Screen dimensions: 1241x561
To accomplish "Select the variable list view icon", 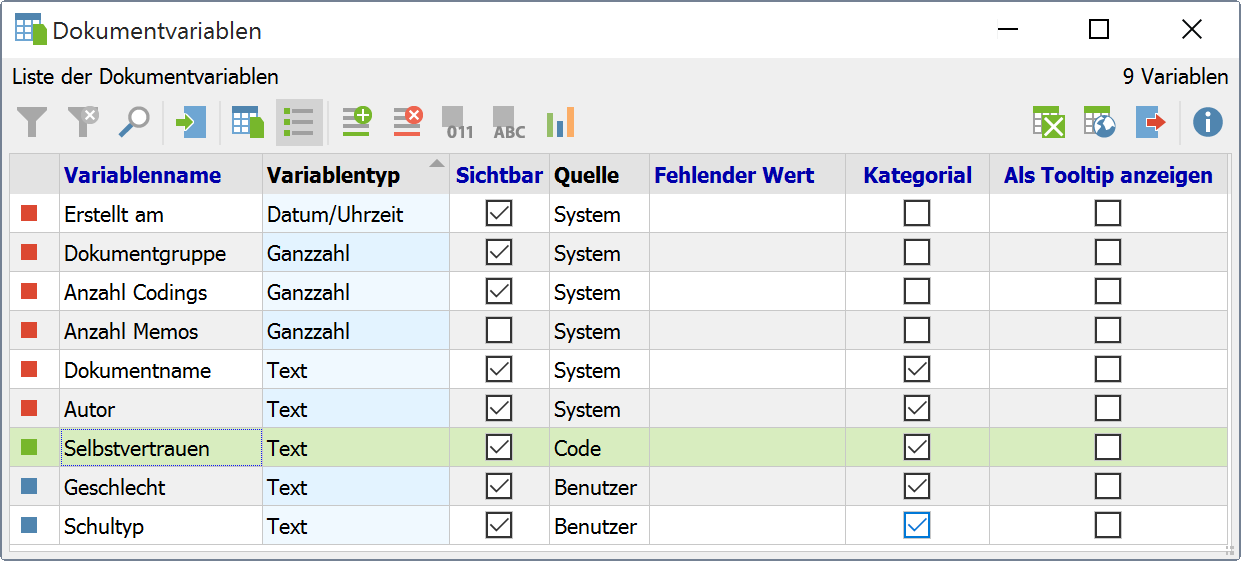I will click(x=299, y=122).
